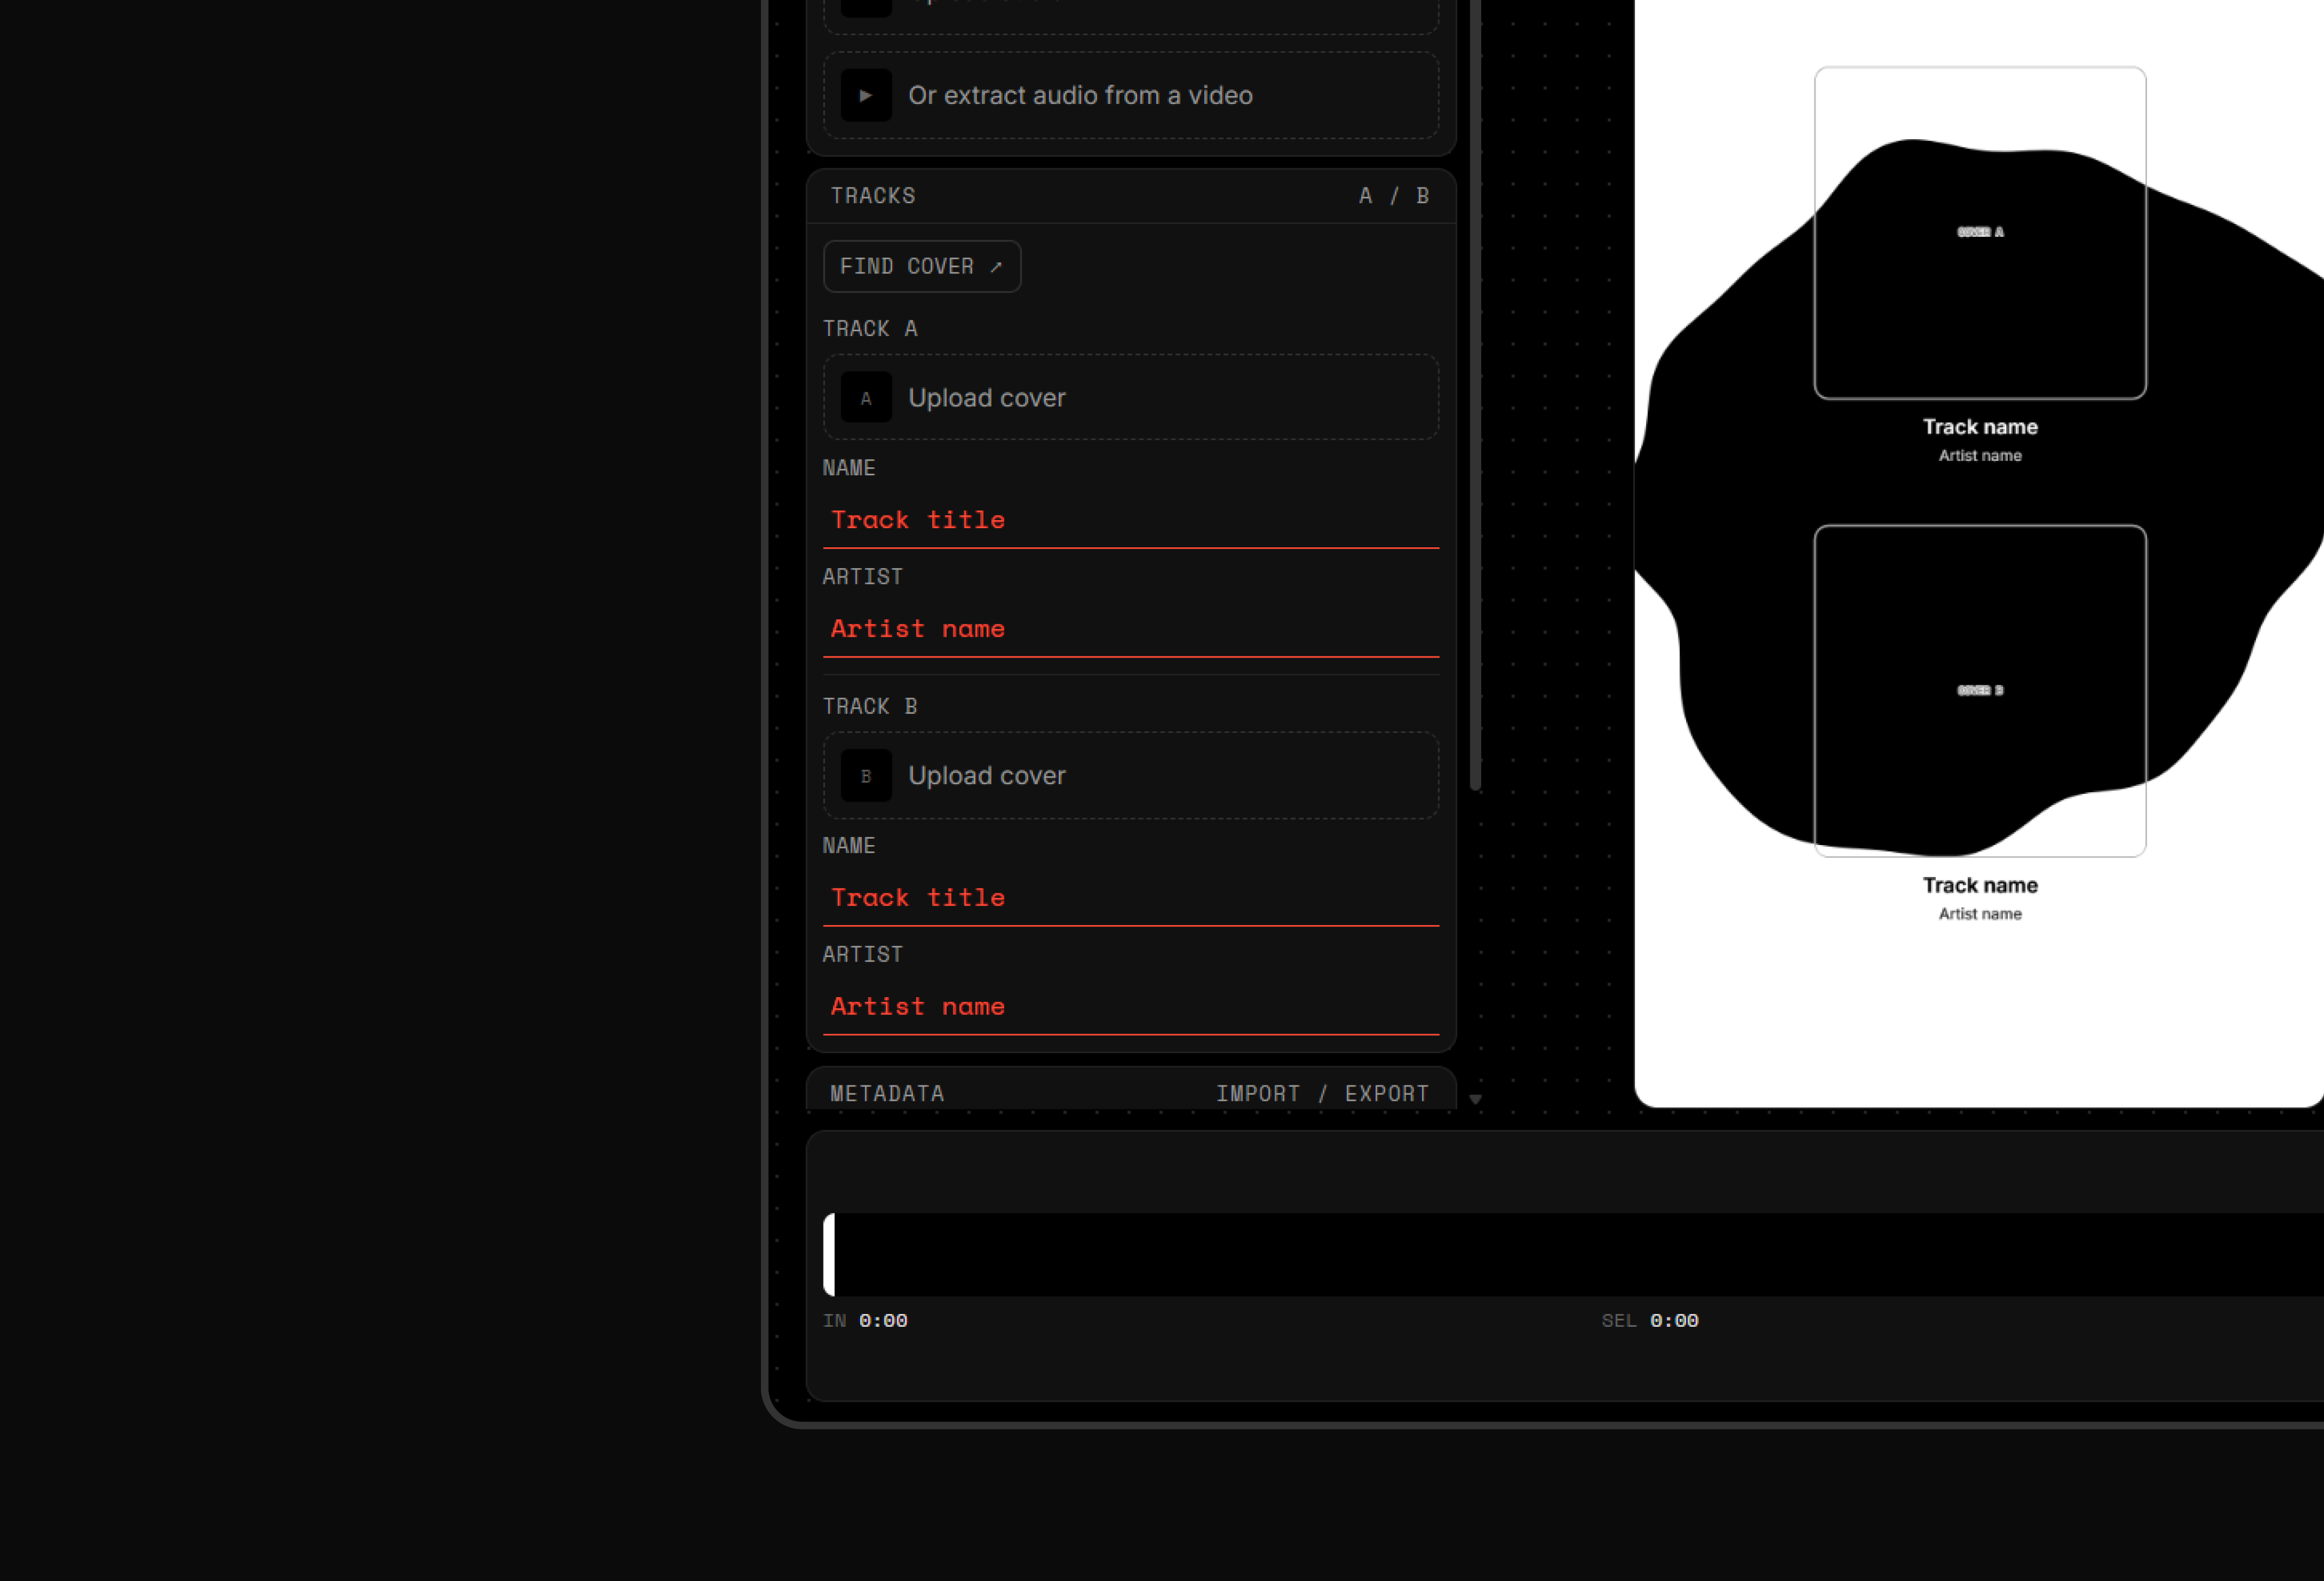Click the play icon beside extract audio
The width and height of the screenshot is (2324, 1581).
click(866, 95)
